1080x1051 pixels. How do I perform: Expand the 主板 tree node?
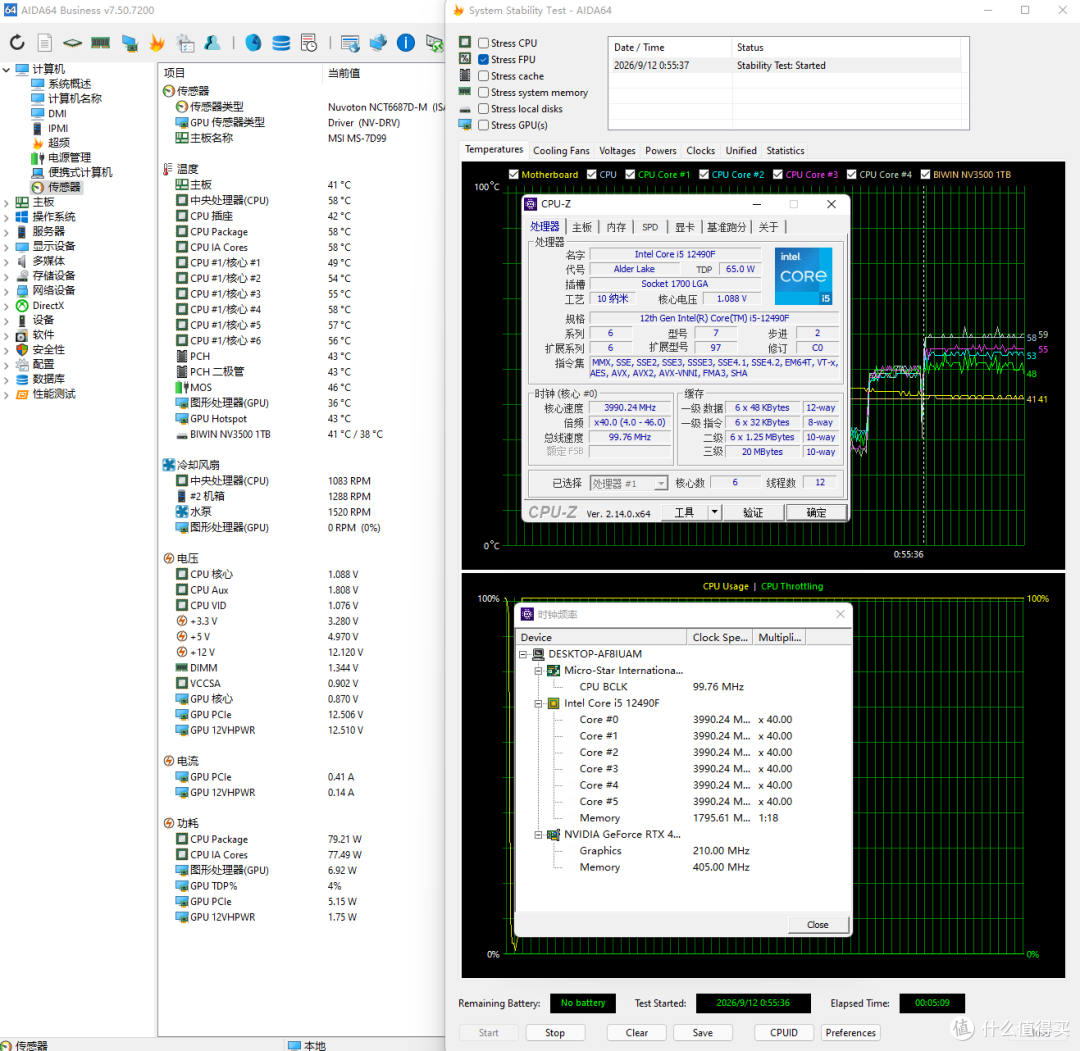[6, 202]
